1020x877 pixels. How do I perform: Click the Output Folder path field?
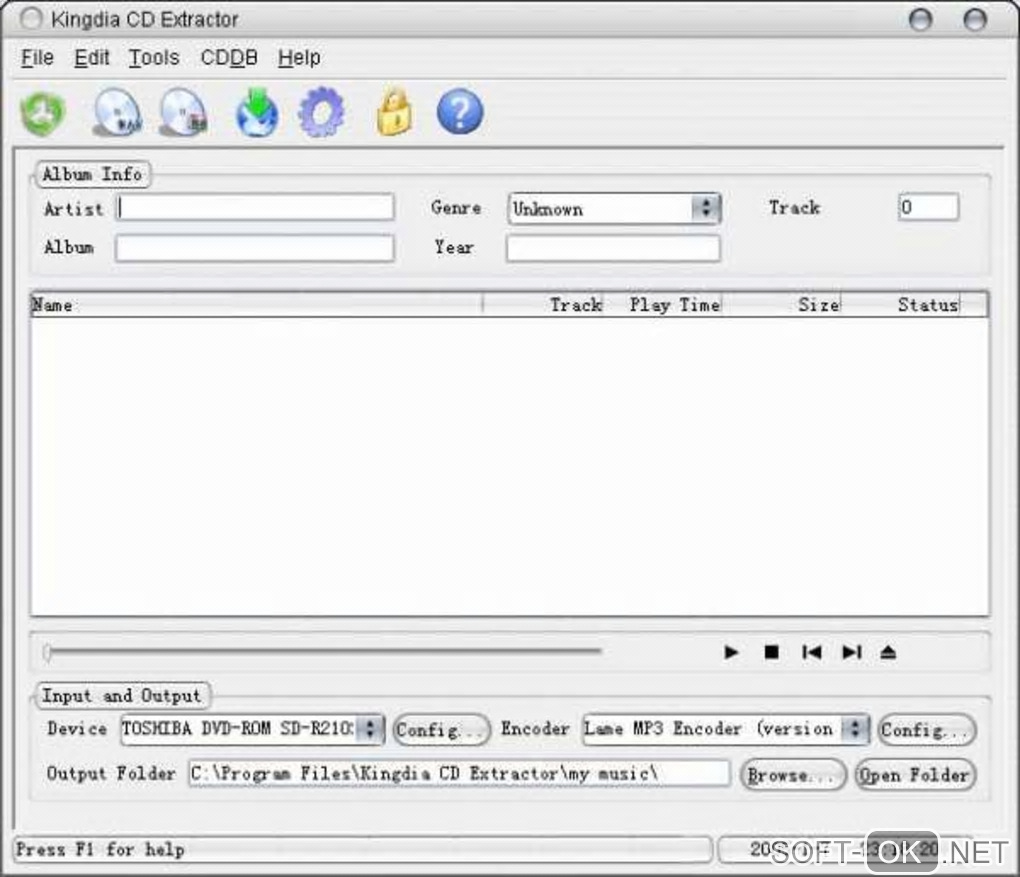[x=459, y=773]
